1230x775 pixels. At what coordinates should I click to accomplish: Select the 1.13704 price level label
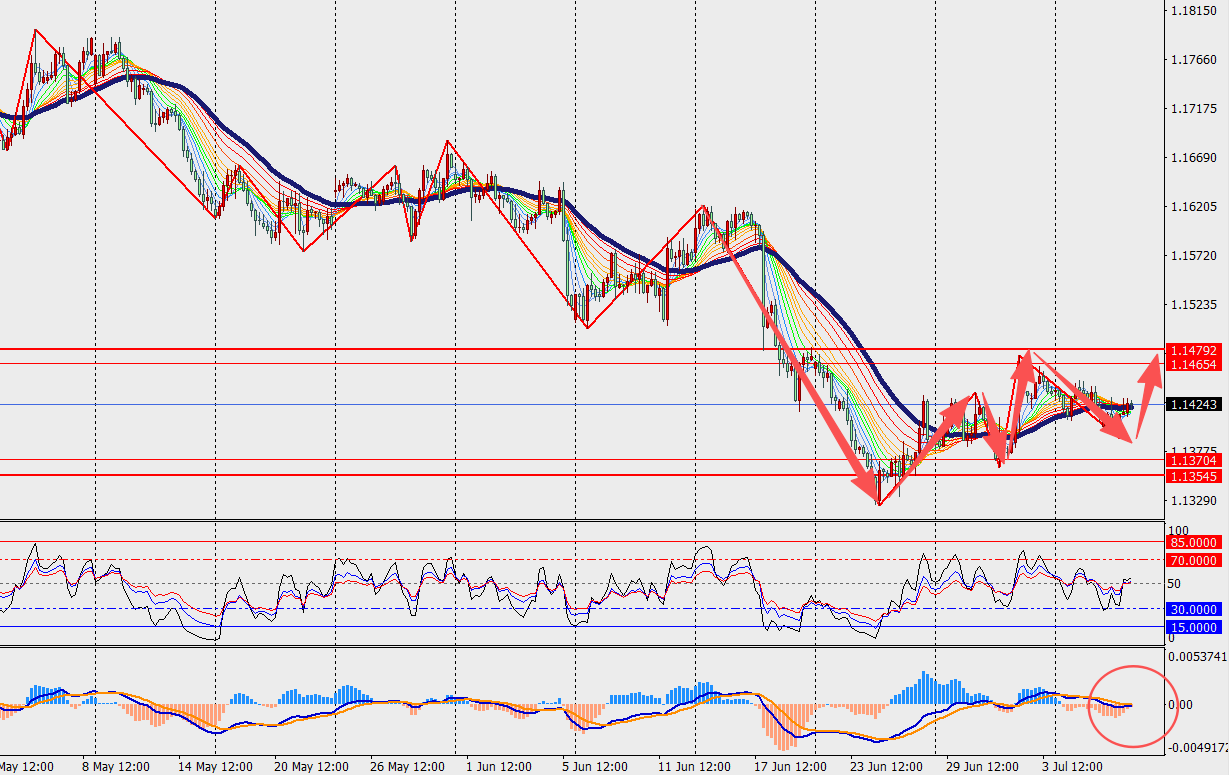1193,460
